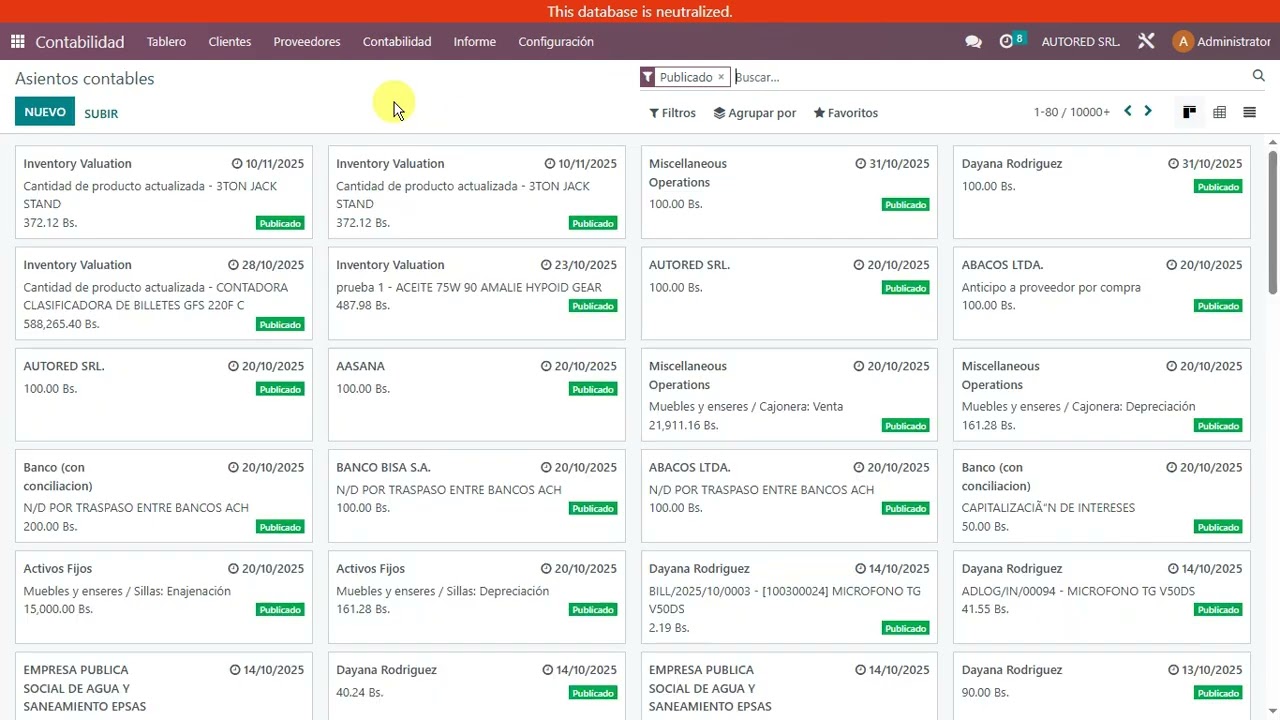Open Miscellaneous Operations 31/10/2025 card
The width and height of the screenshot is (1280, 720).
click(789, 192)
